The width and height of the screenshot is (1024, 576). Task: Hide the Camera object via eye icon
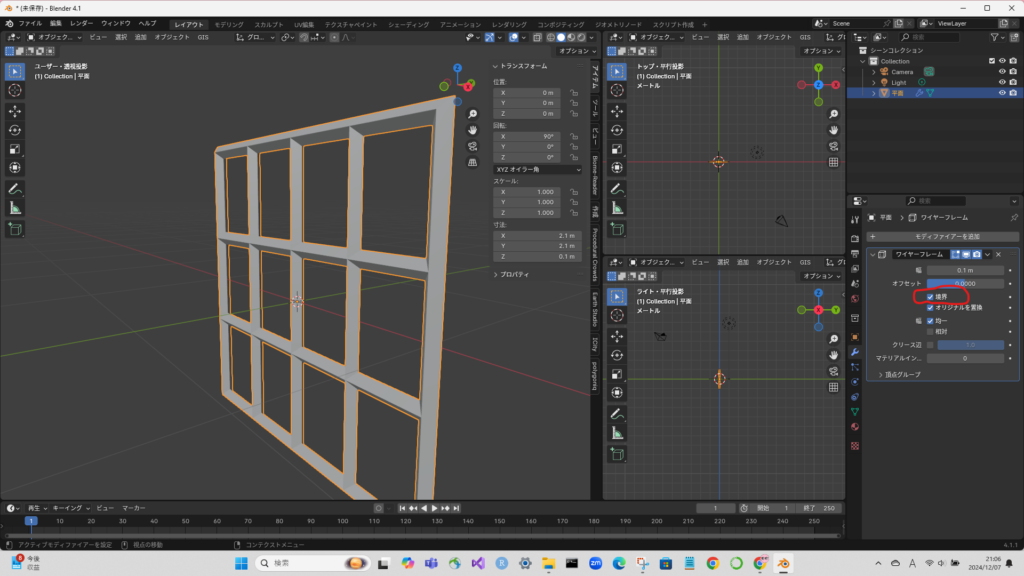[1001, 71]
